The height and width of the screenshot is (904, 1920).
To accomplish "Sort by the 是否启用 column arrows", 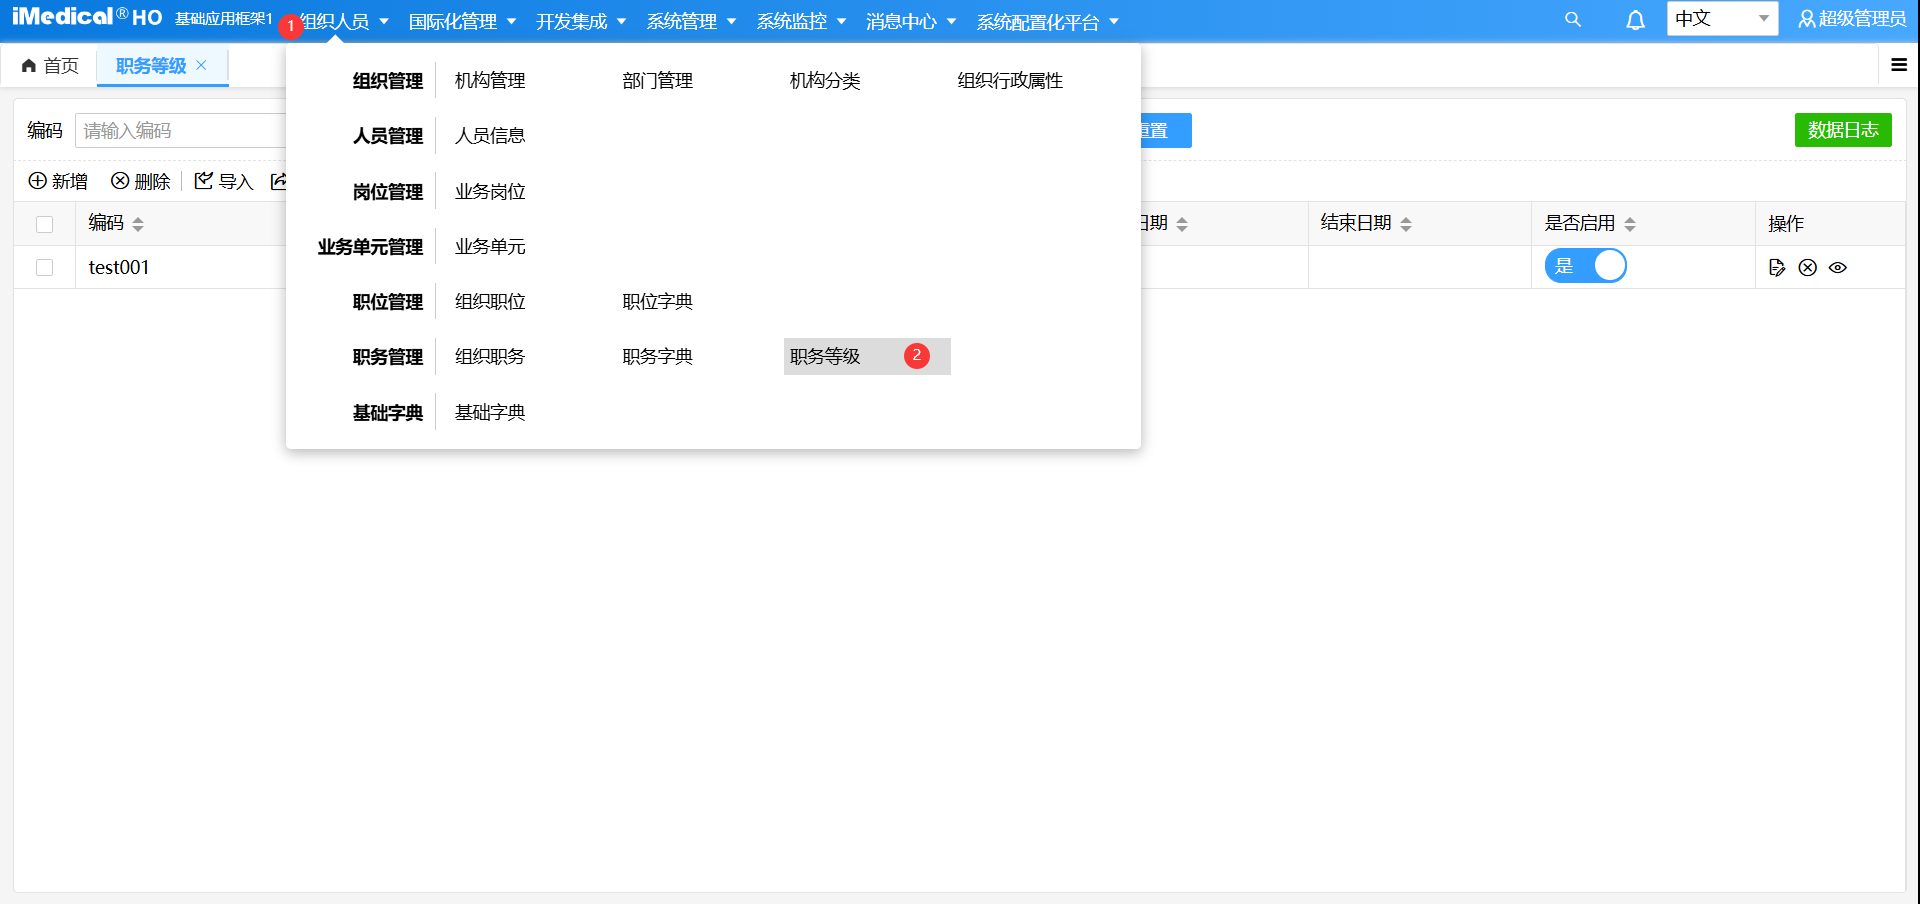I will pyautogui.click(x=1630, y=224).
